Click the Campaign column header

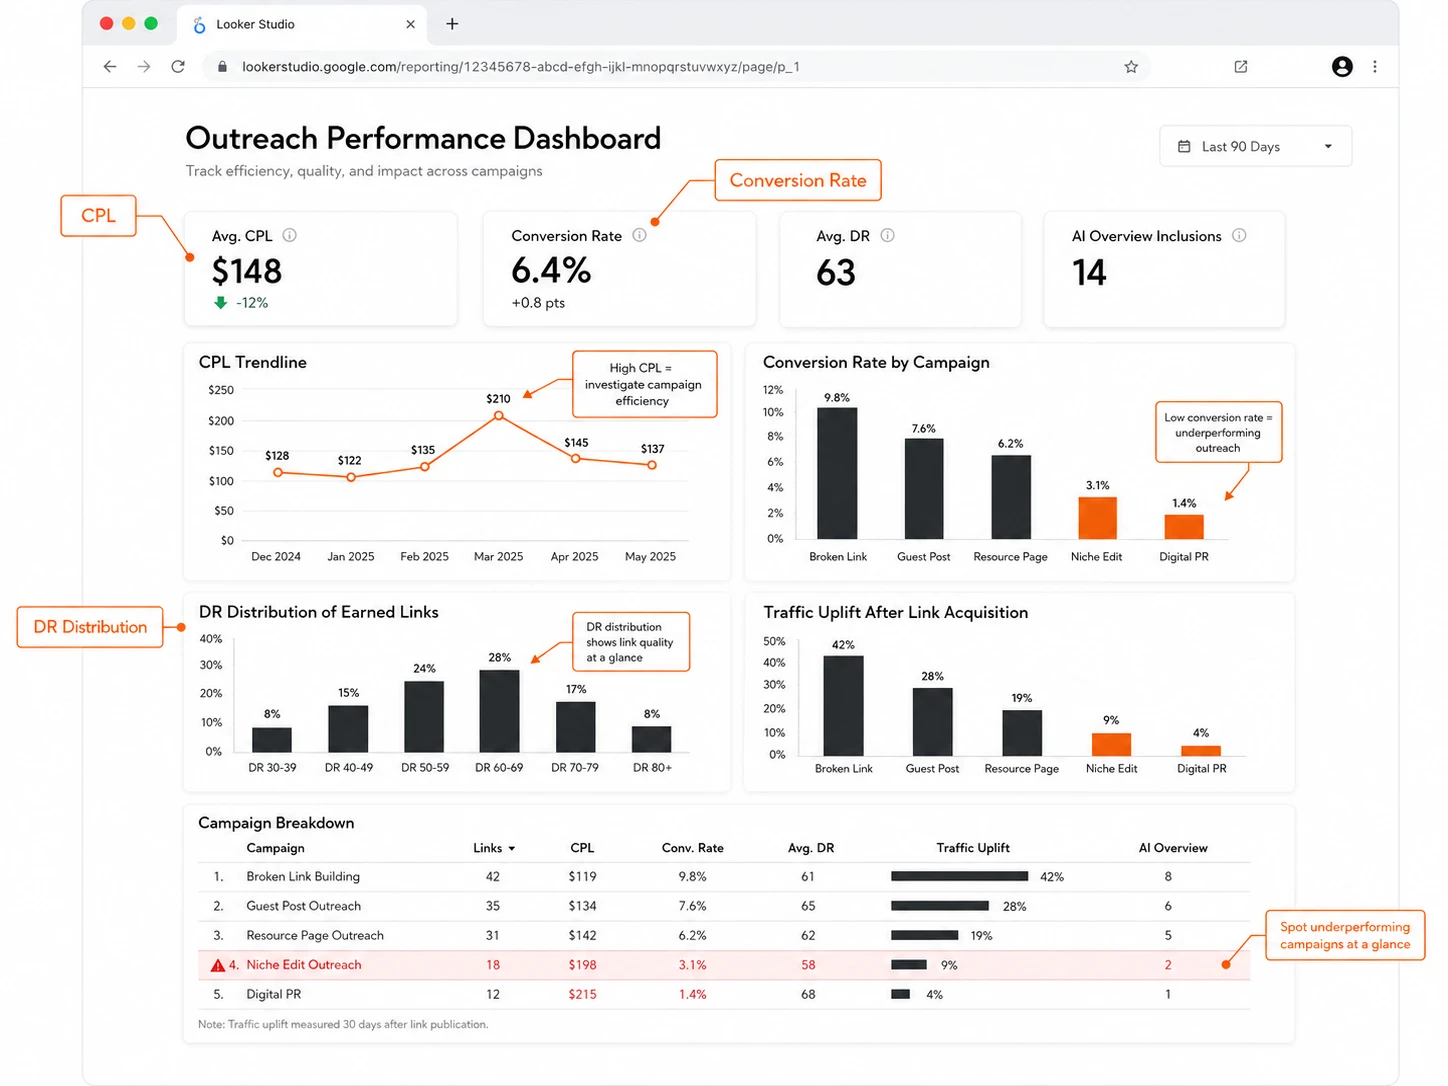click(275, 848)
